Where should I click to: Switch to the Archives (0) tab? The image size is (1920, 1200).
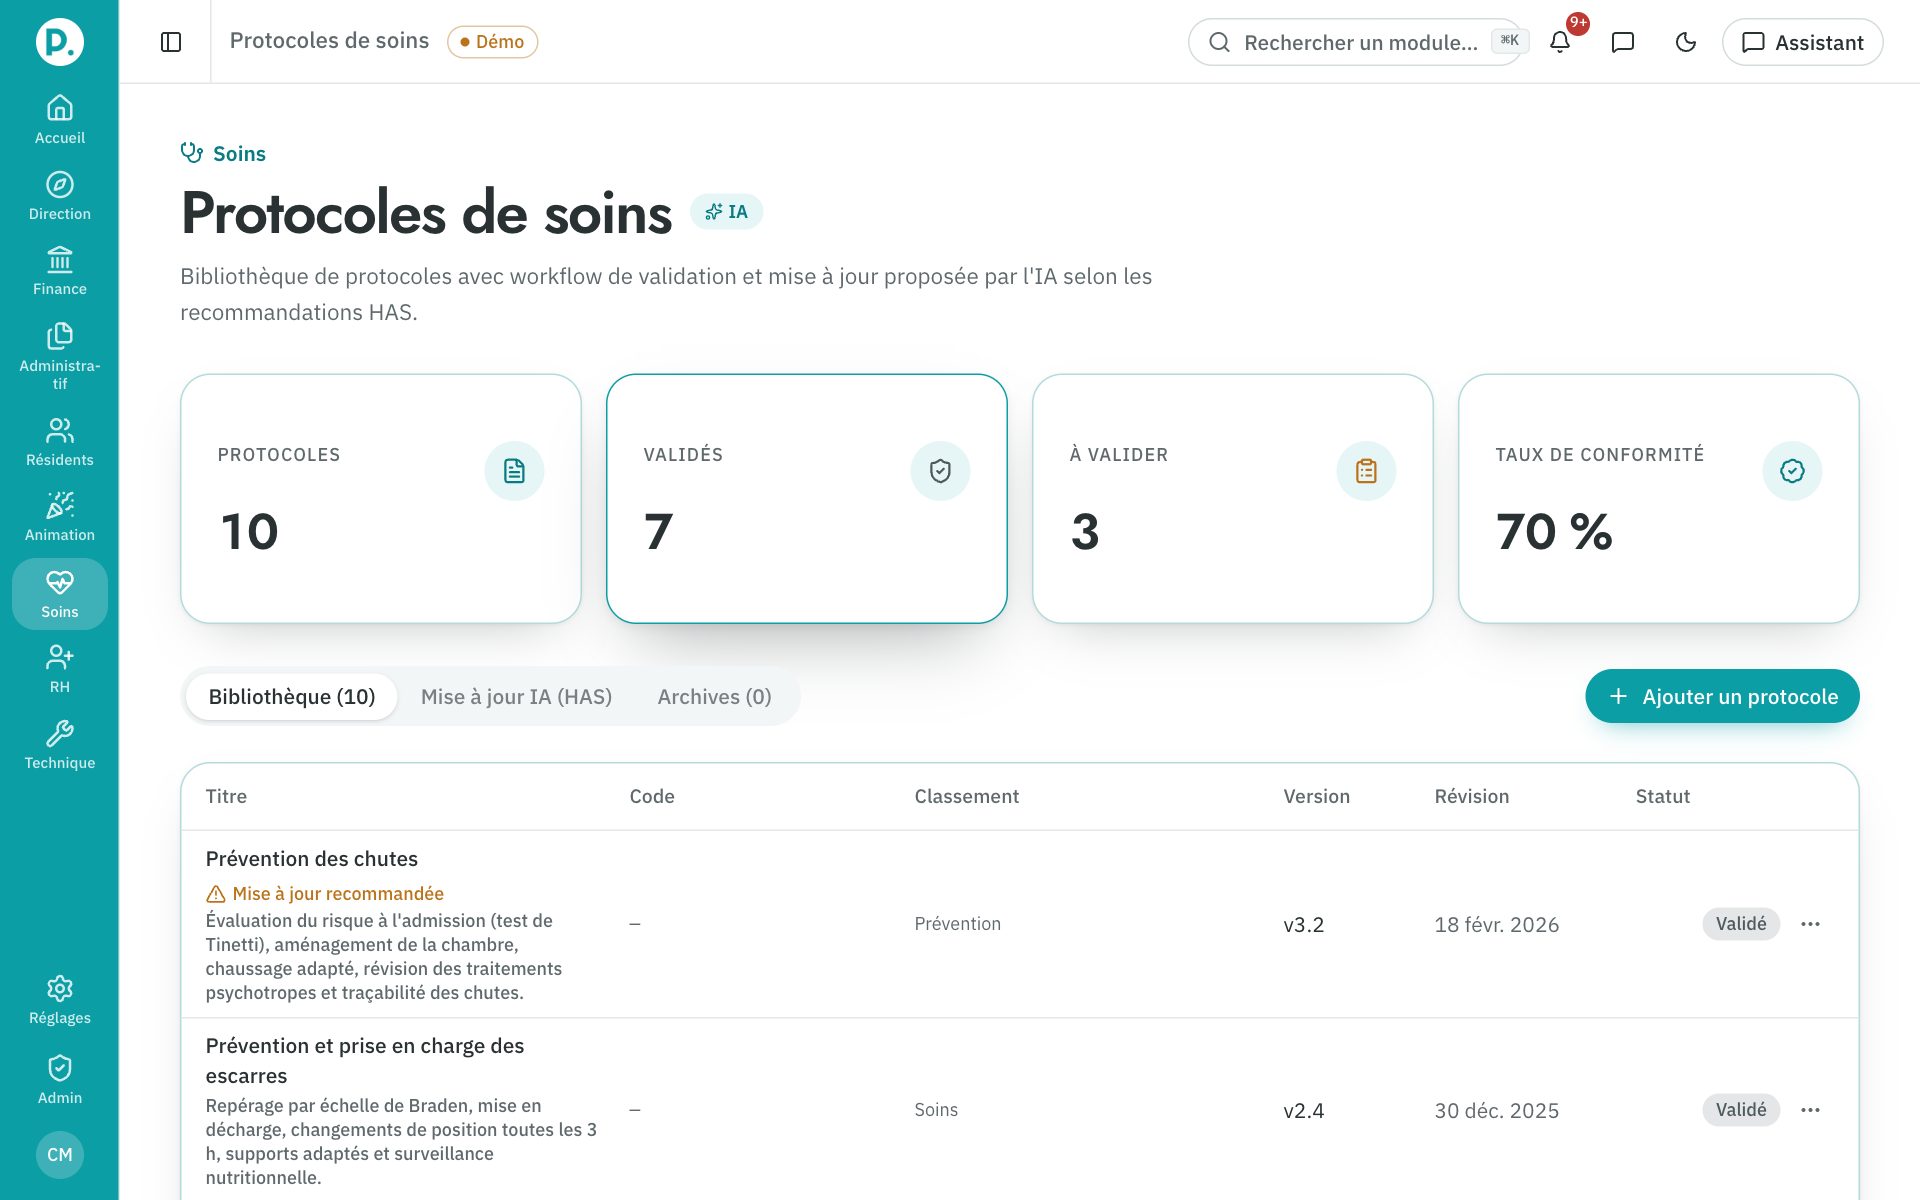[714, 697]
